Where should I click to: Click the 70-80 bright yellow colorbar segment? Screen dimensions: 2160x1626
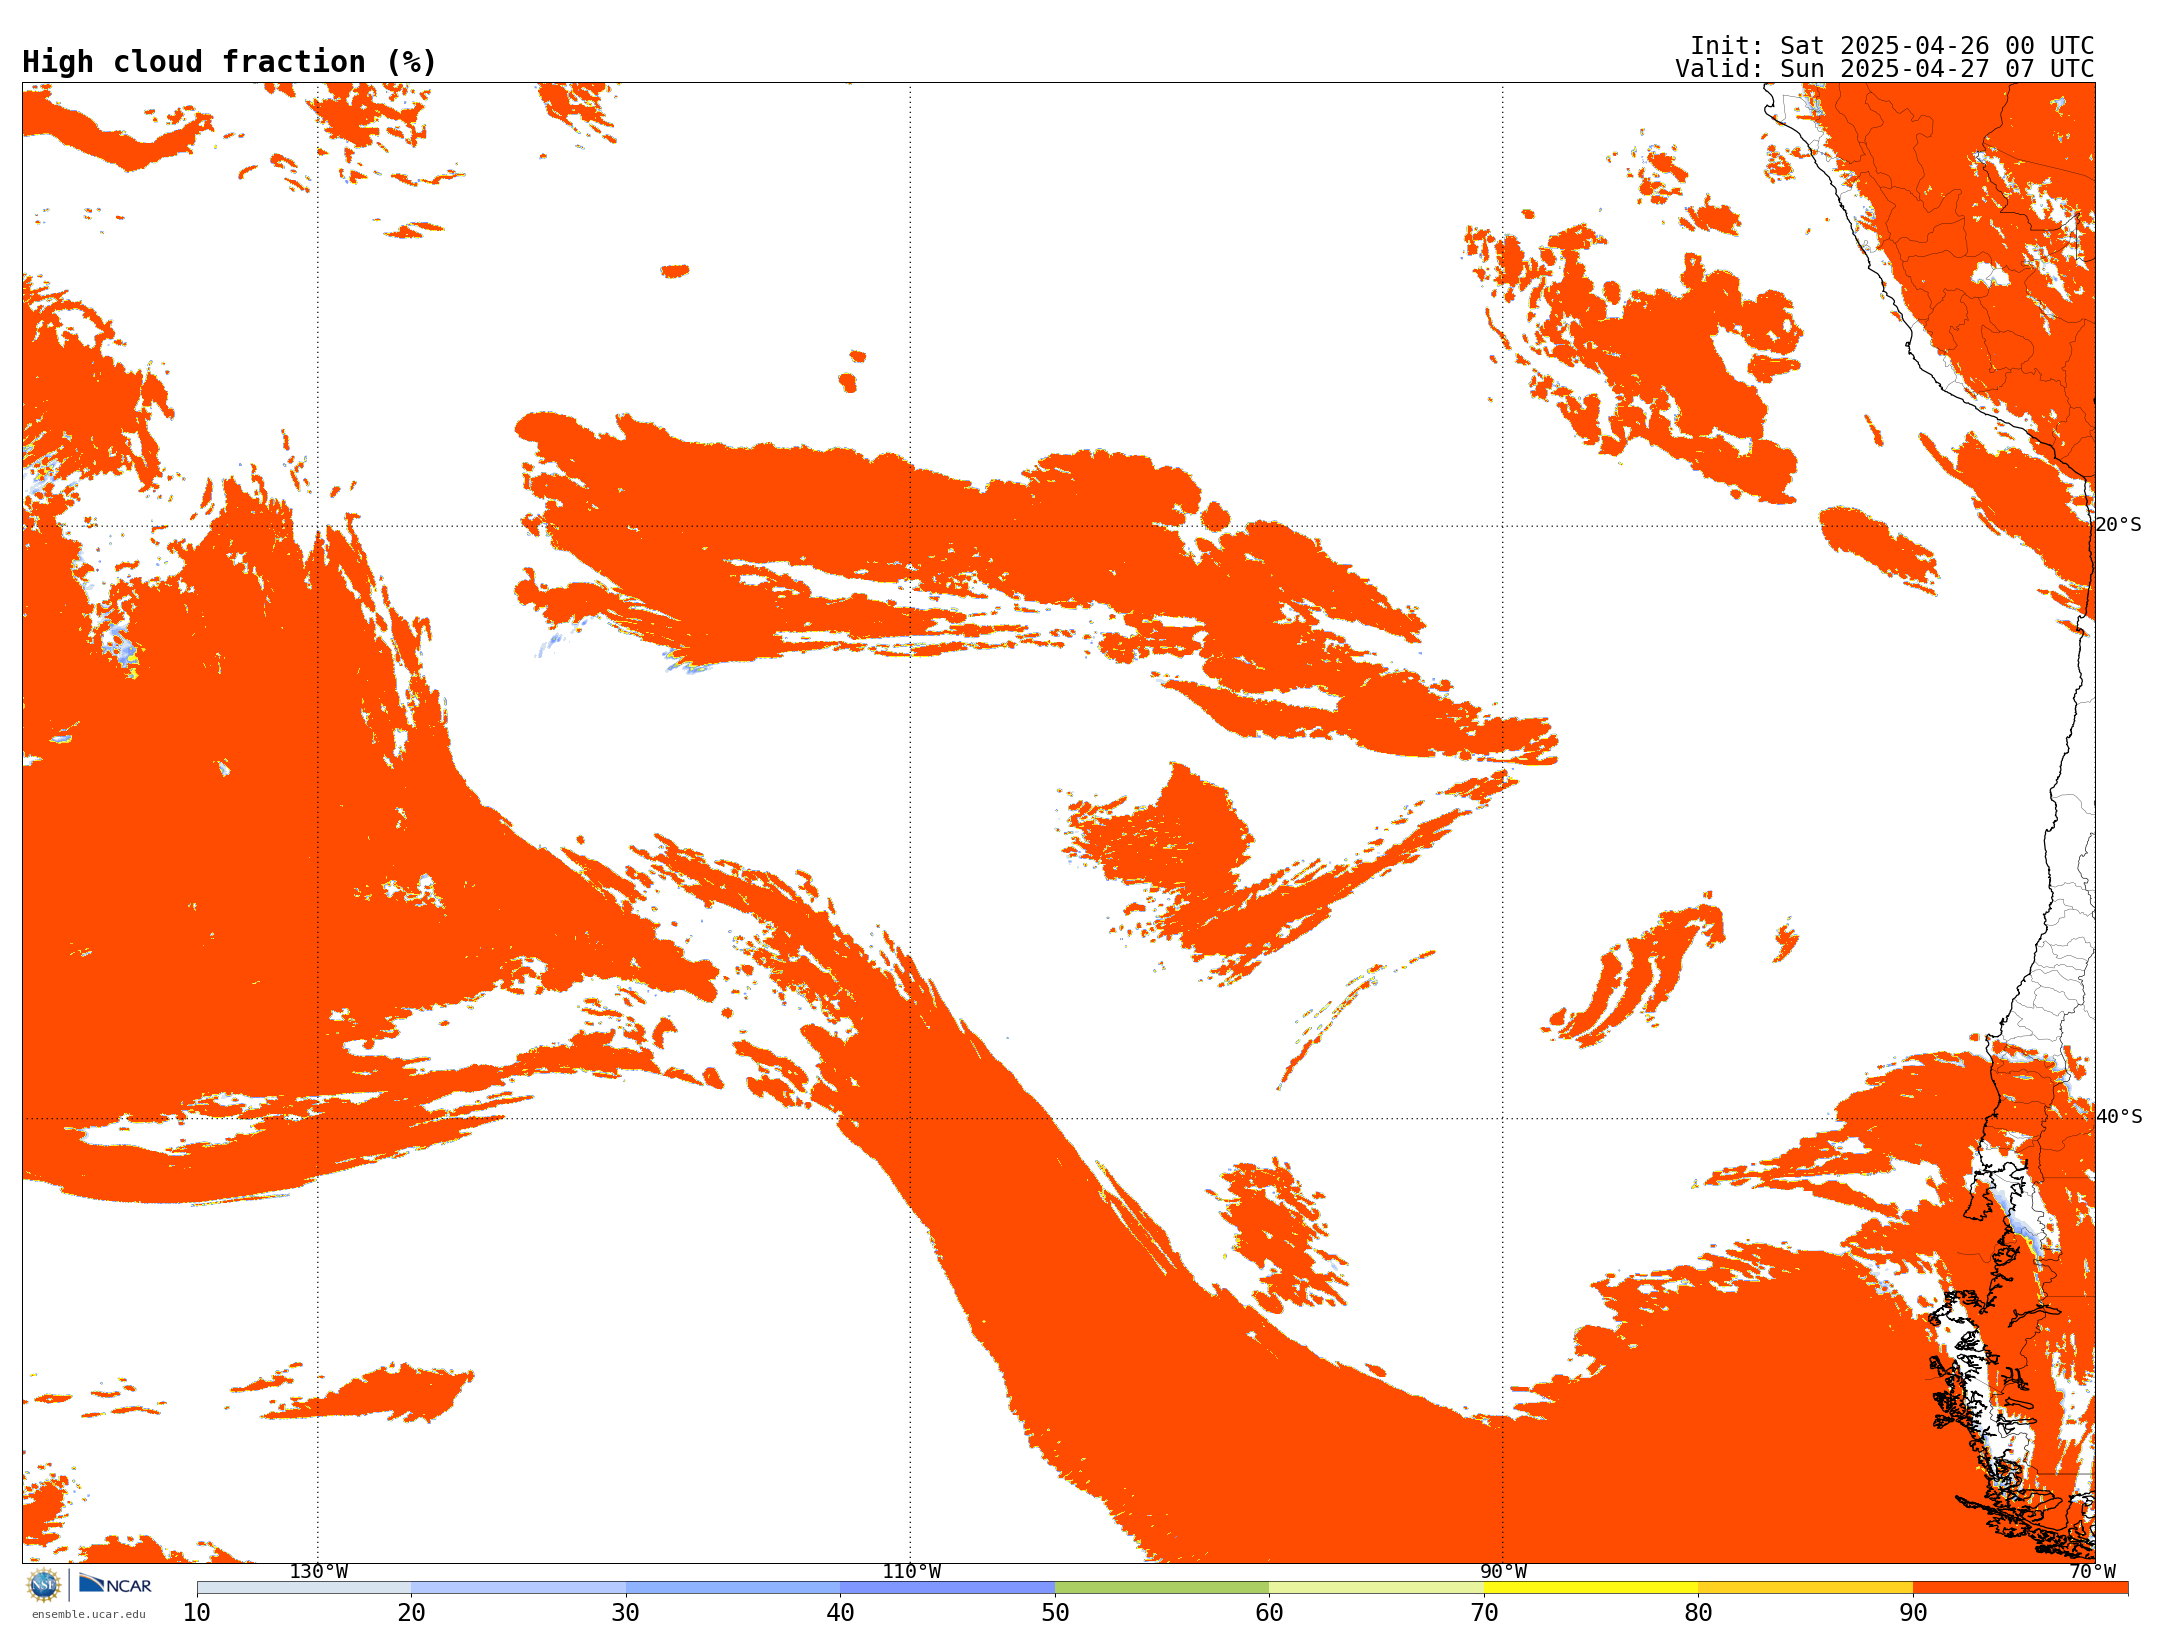tap(1591, 1588)
